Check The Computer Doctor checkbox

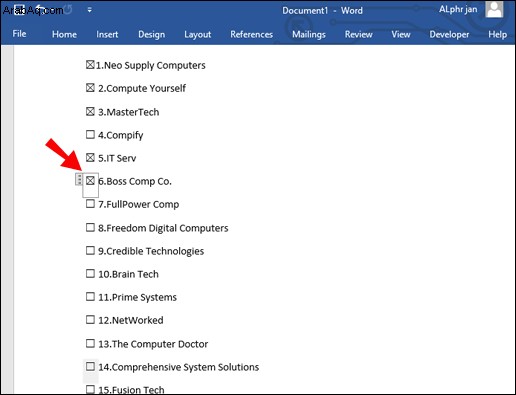point(90,343)
